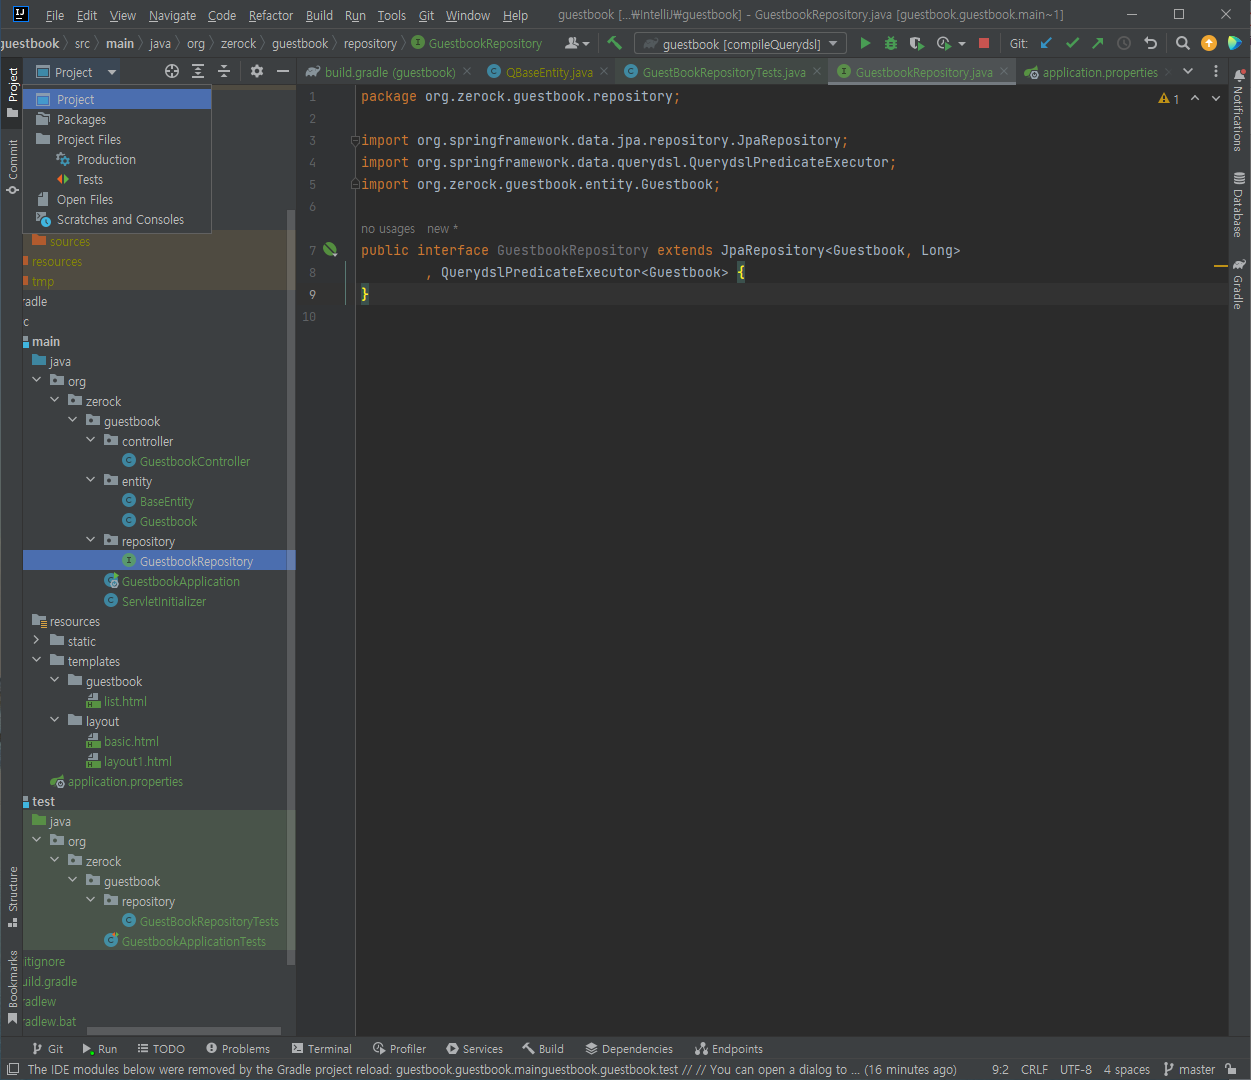Hide the Project tool window
Viewport: 1251px width, 1080px height.
(283, 71)
